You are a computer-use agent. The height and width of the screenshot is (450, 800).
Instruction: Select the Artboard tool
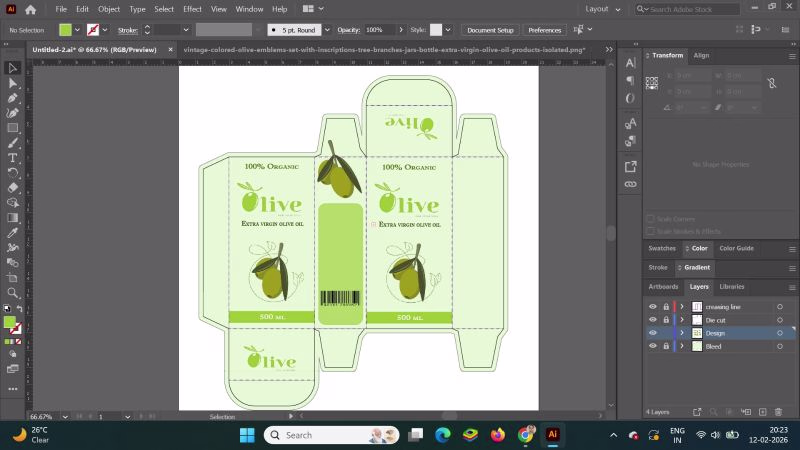13,278
